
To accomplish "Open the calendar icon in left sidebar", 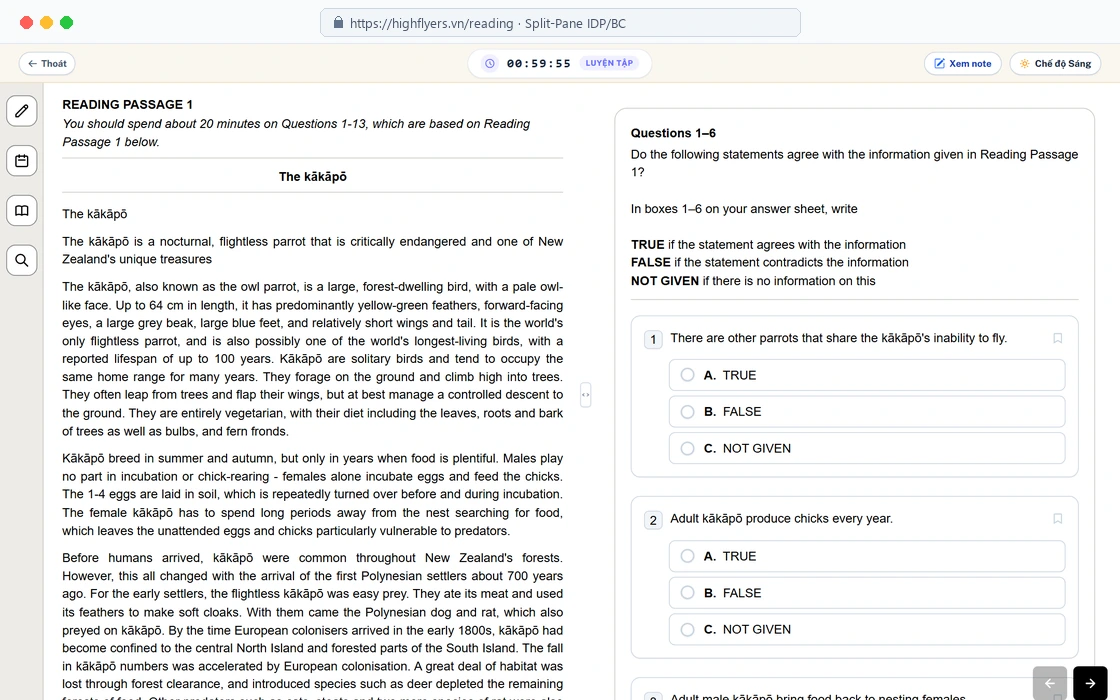I will click(21, 161).
